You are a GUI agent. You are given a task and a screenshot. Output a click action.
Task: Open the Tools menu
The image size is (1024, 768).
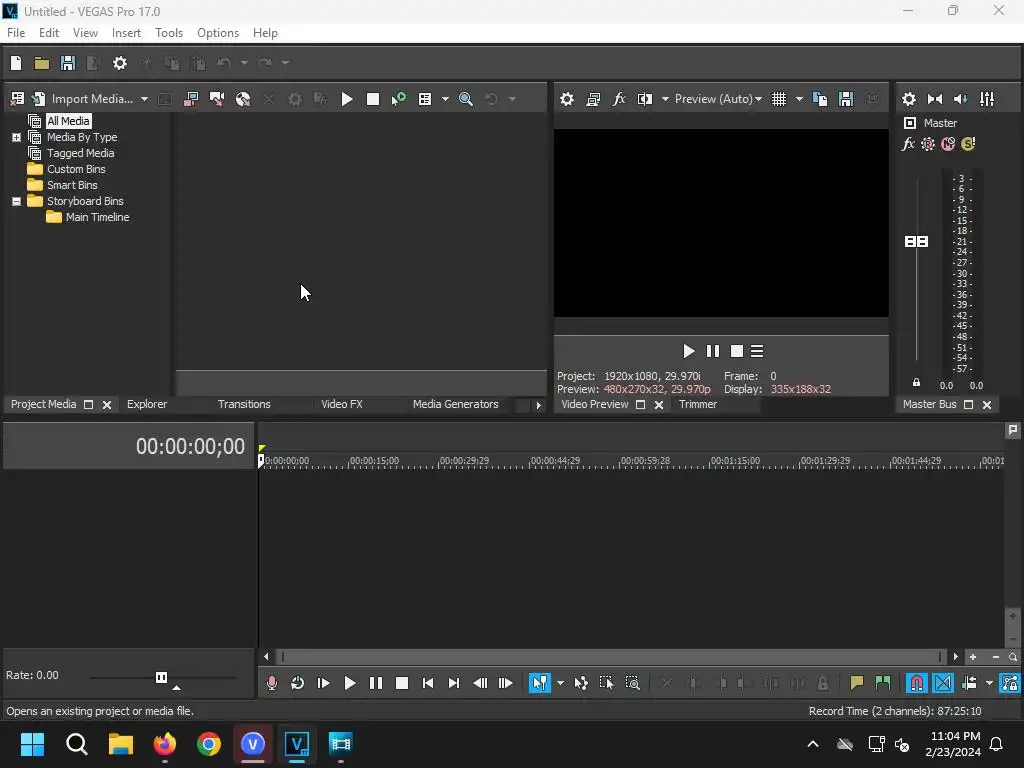point(168,33)
